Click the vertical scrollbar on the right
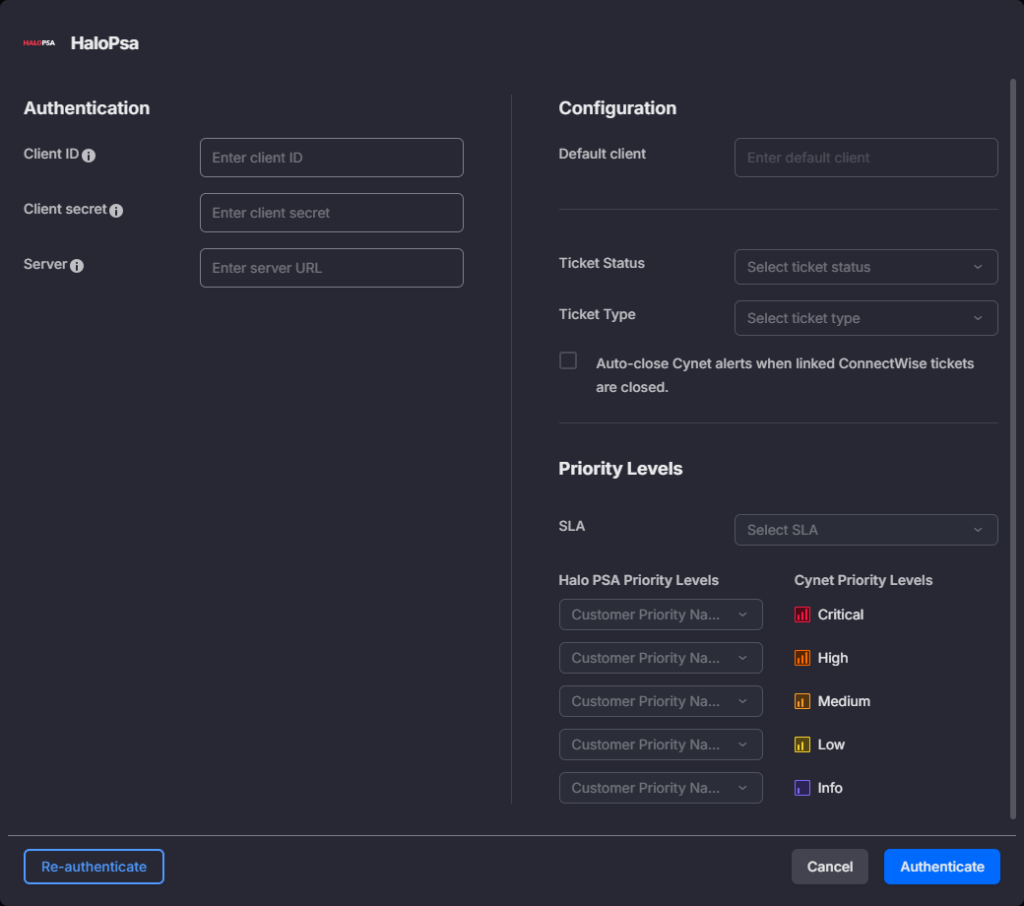The height and width of the screenshot is (906, 1024). coord(1013,450)
